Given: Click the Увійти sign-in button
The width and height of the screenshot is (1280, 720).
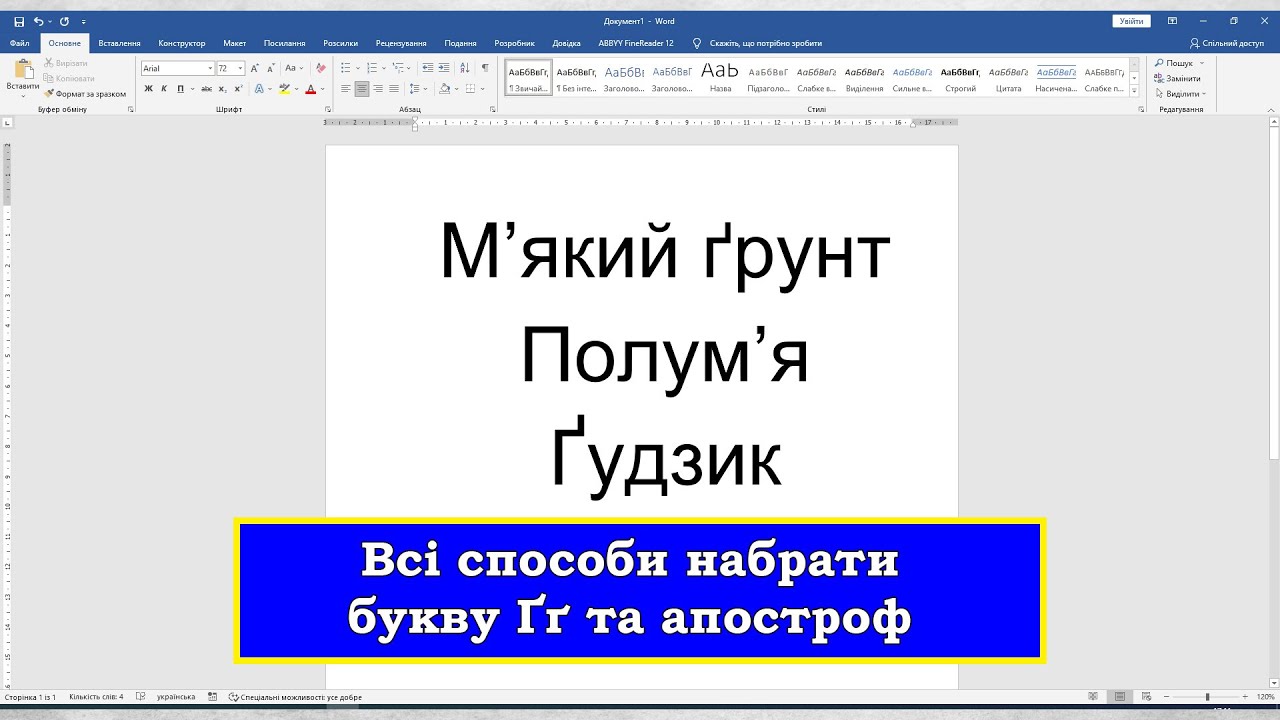Looking at the screenshot, I should click(1131, 21).
